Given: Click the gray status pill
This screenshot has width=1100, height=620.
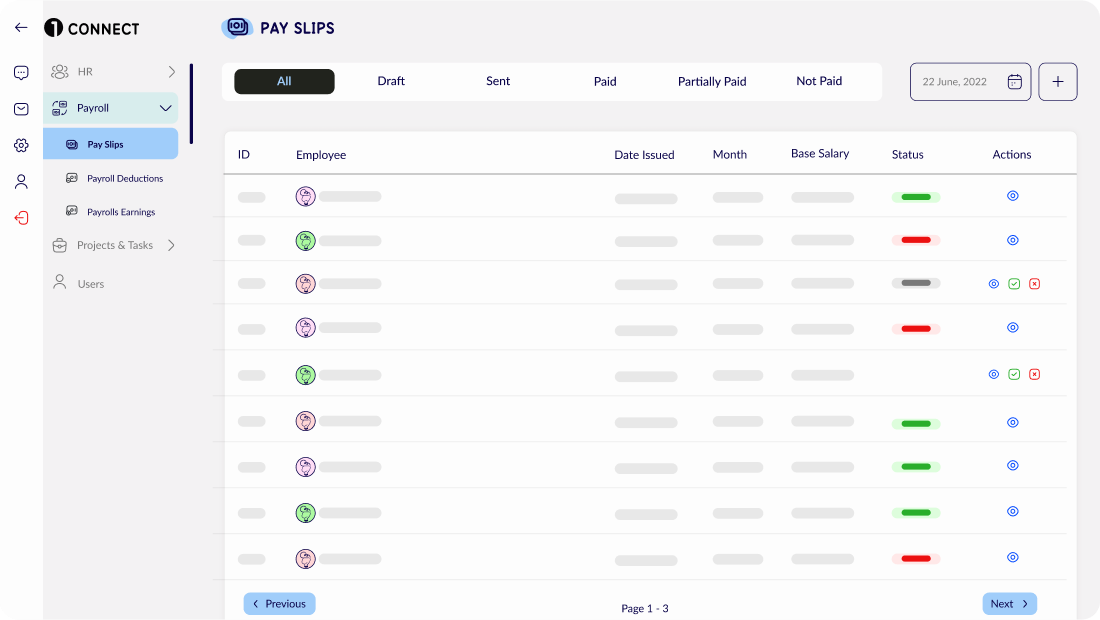Looking at the screenshot, I should pos(915,283).
